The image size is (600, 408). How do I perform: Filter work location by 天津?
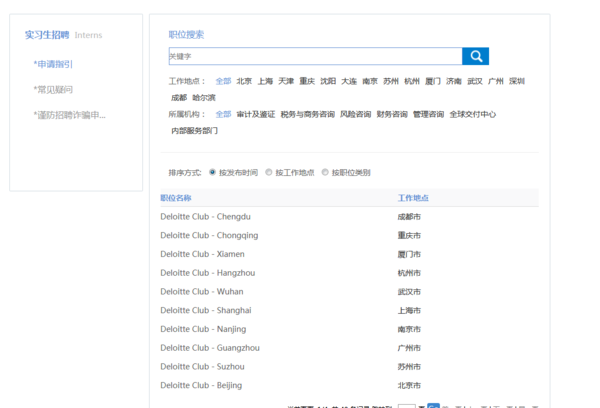286,81
